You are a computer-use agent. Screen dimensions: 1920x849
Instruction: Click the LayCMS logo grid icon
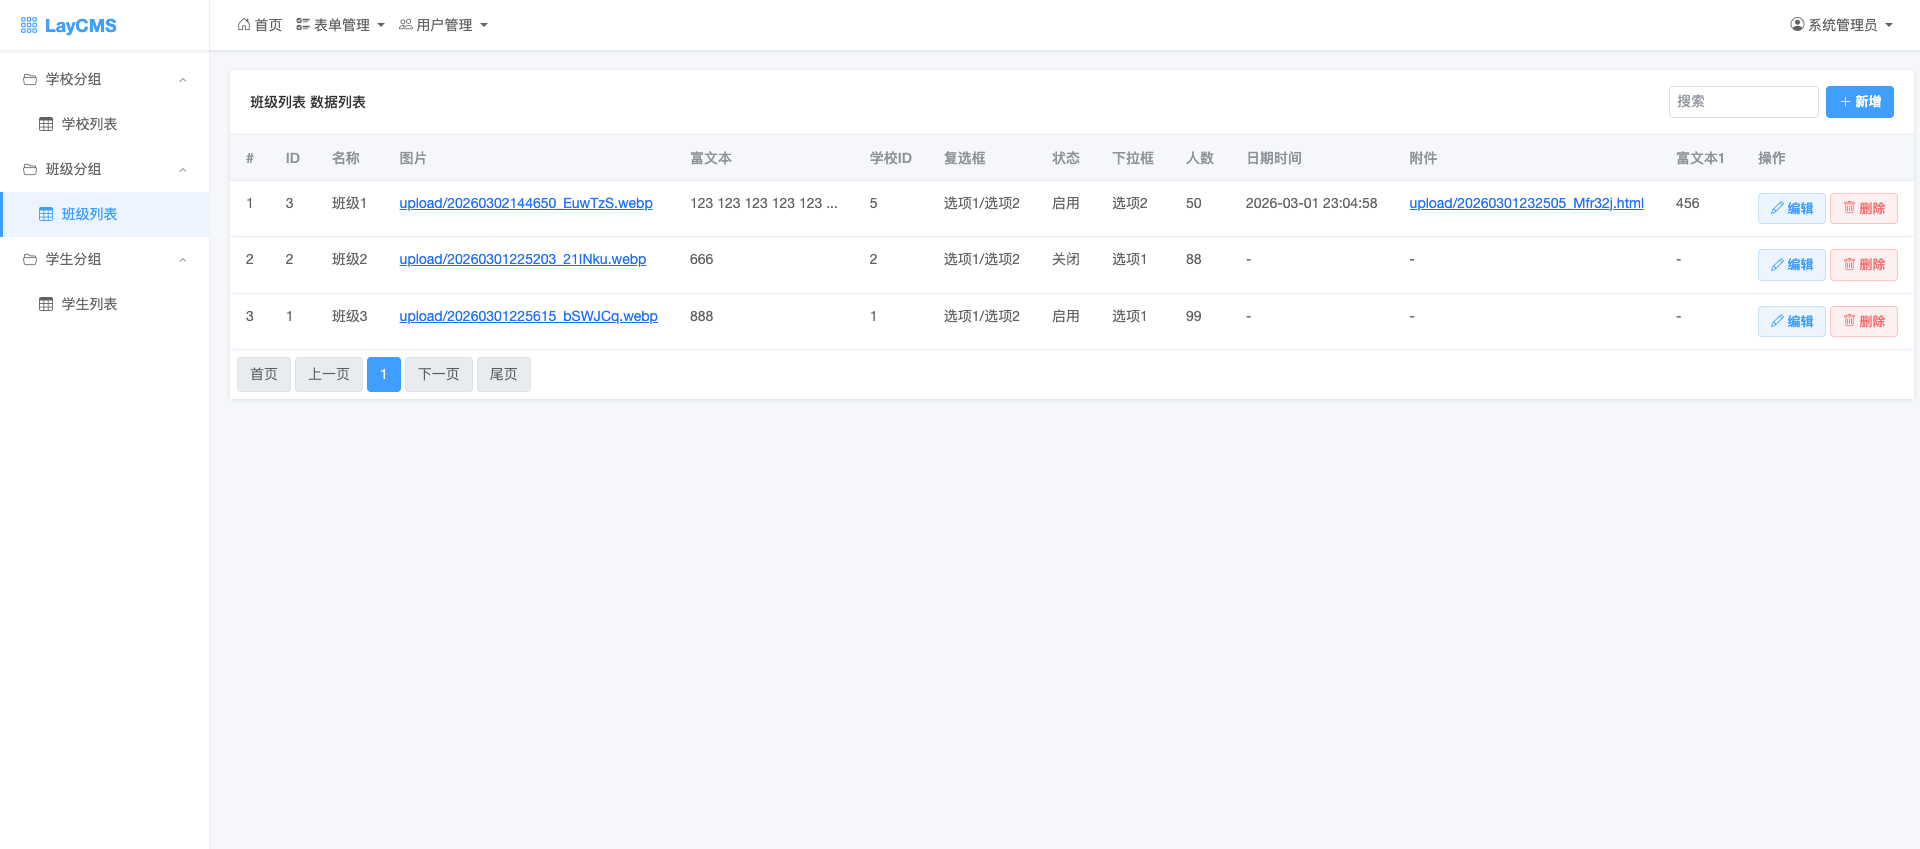click(29, 25)
